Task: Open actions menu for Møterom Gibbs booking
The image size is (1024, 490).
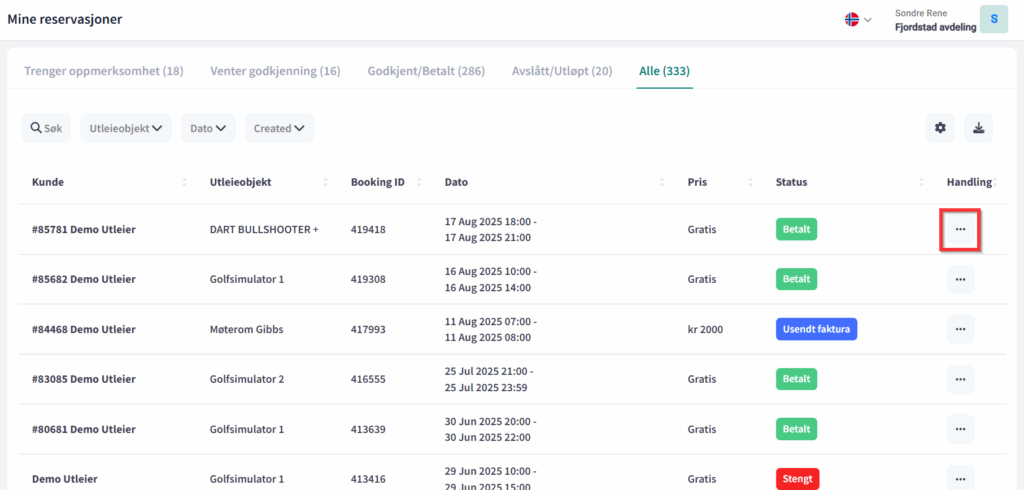Action: pos(960,329)
